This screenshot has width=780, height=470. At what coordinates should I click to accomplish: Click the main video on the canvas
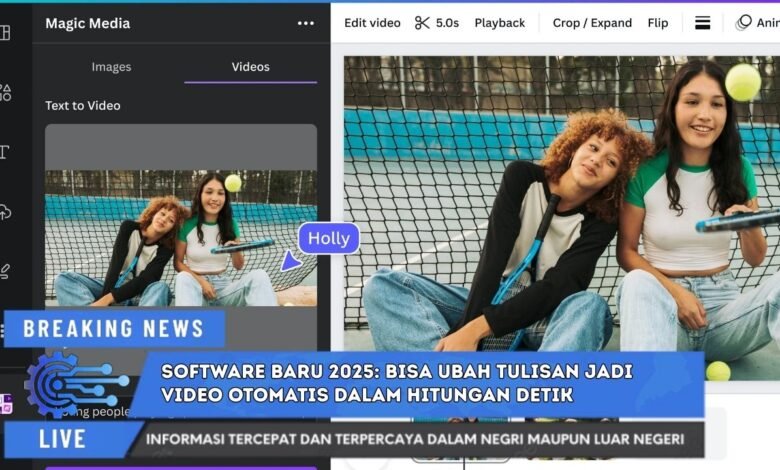561,210
